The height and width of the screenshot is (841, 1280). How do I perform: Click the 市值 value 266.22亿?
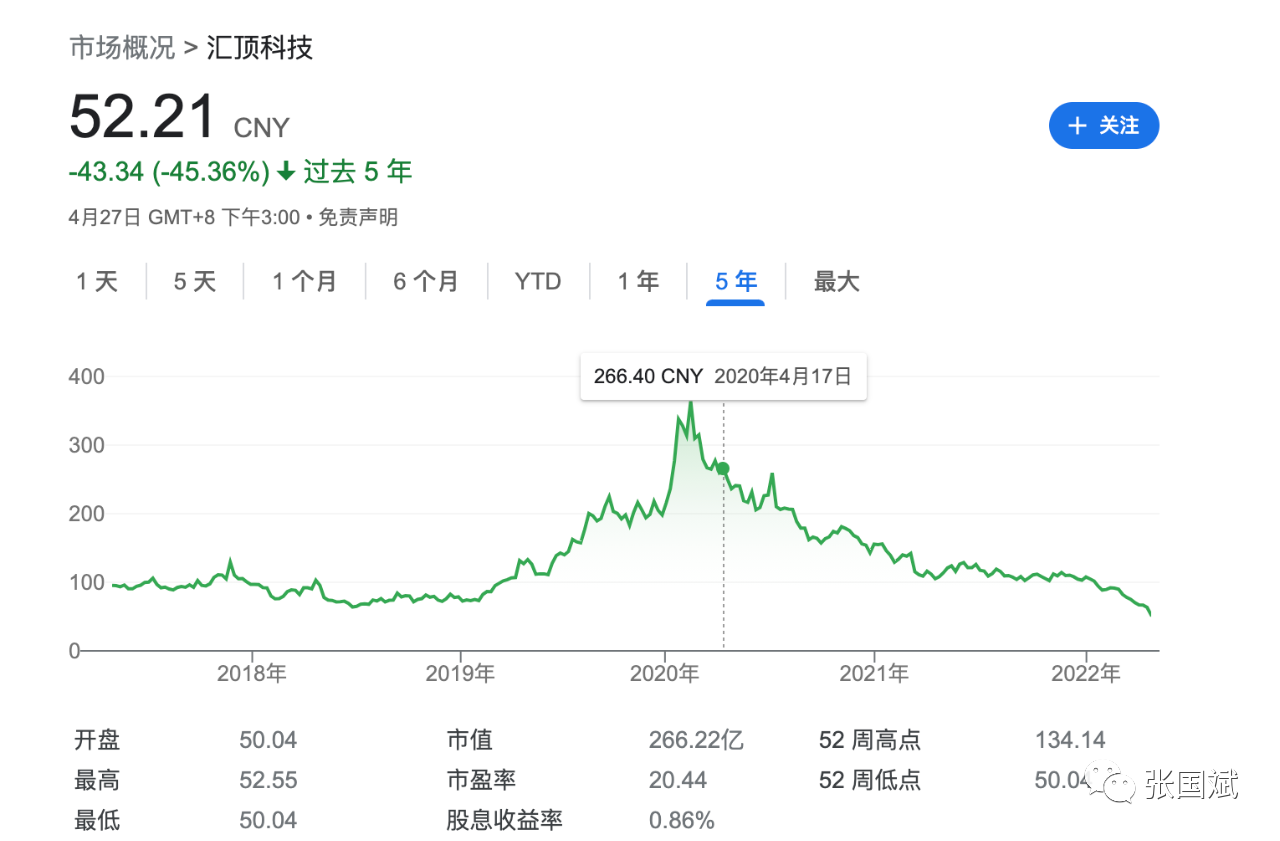coord(696,741)
